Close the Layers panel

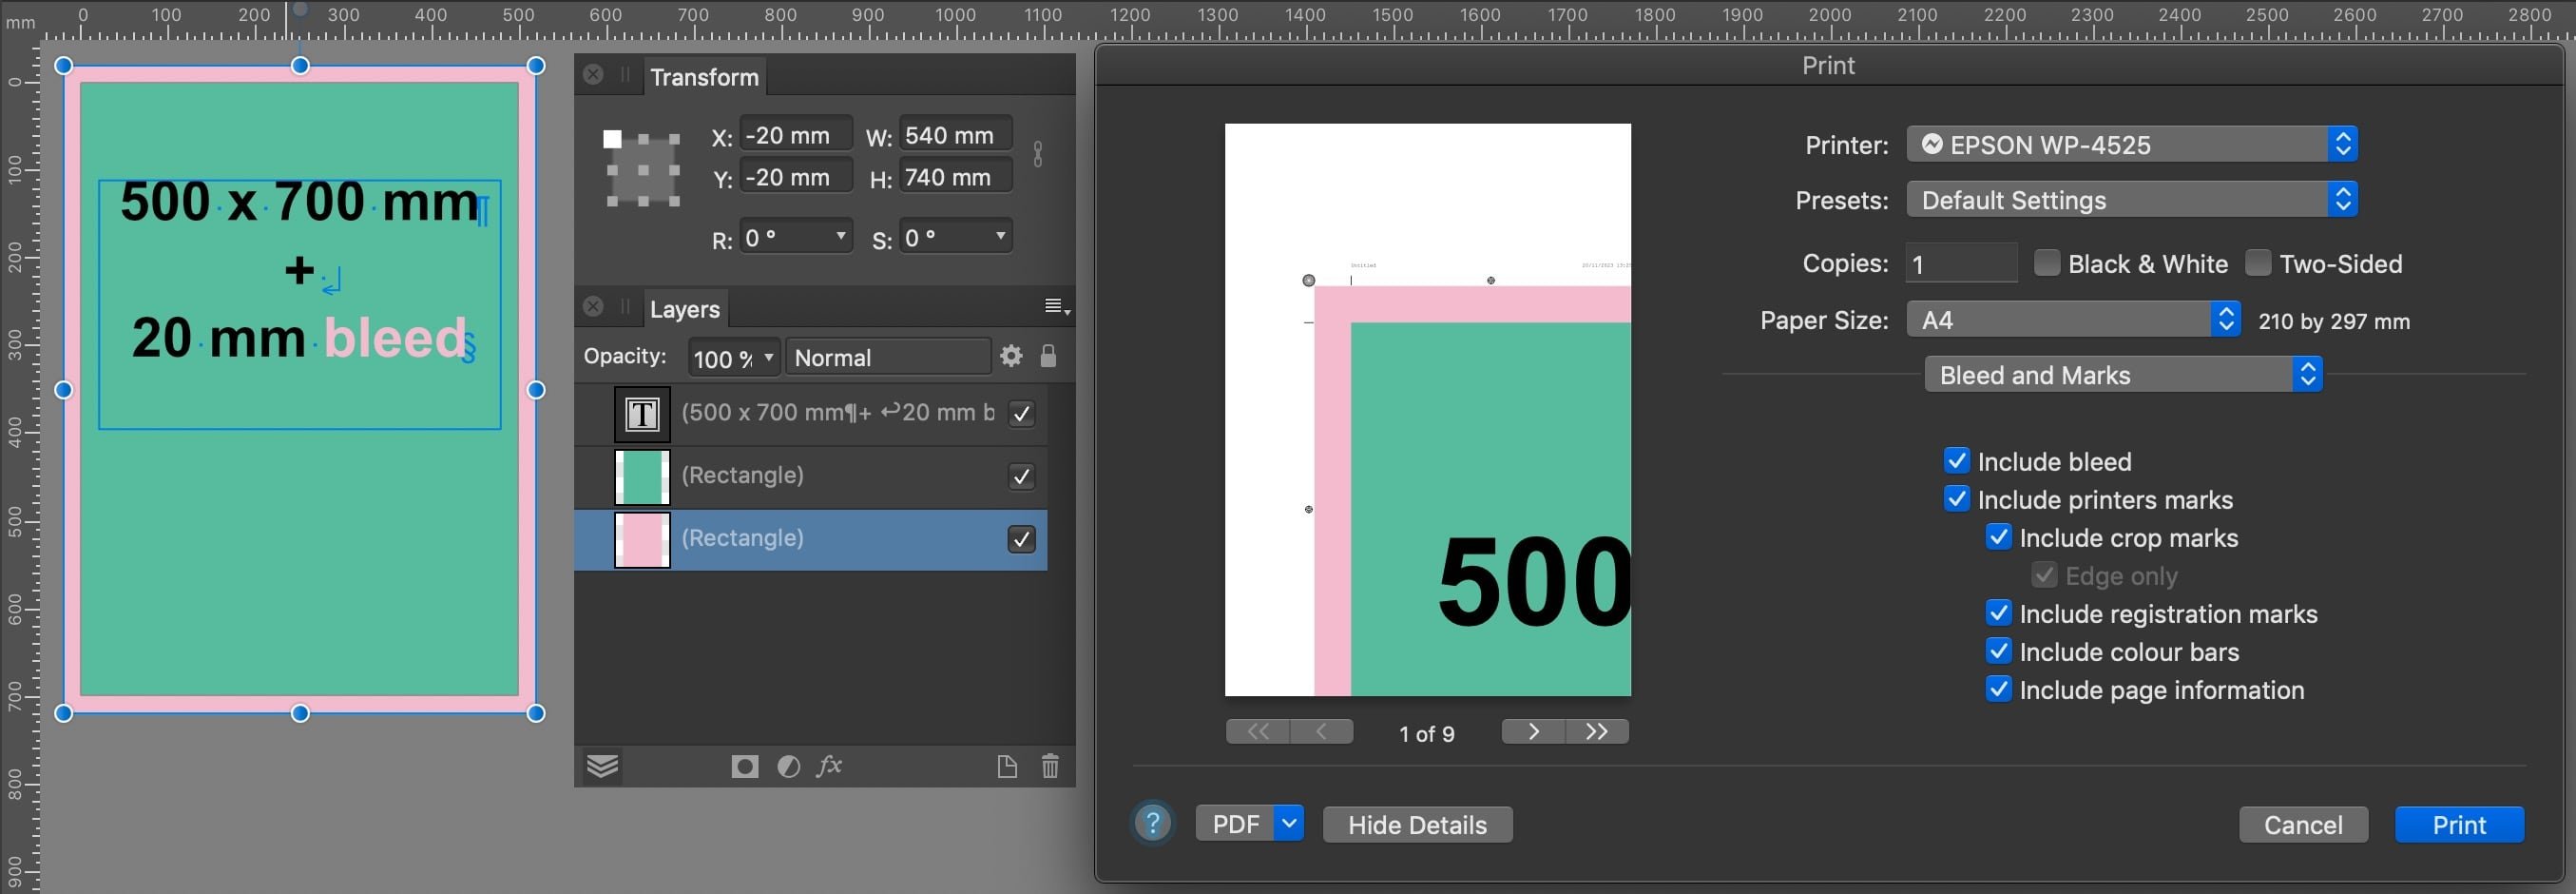click(x=593, y=307)
